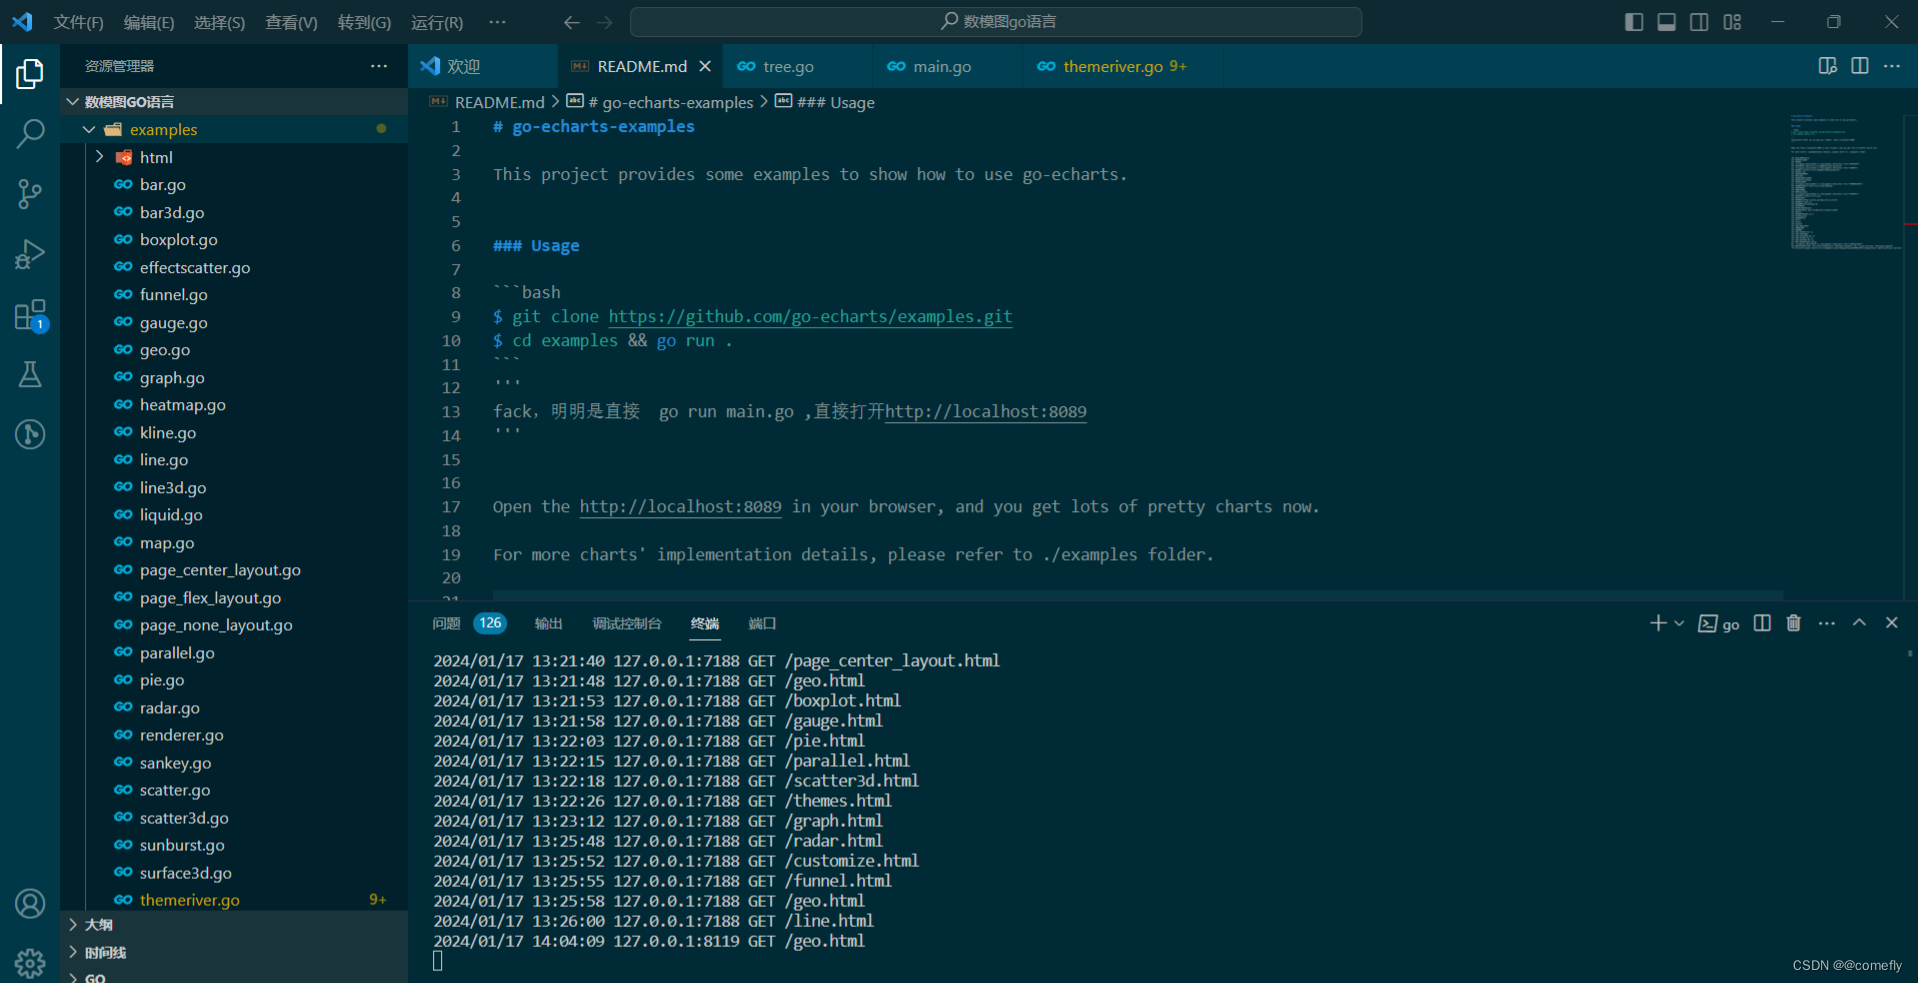
Task: Maximize the panel with the up chevron
Action: [1859, 623]
